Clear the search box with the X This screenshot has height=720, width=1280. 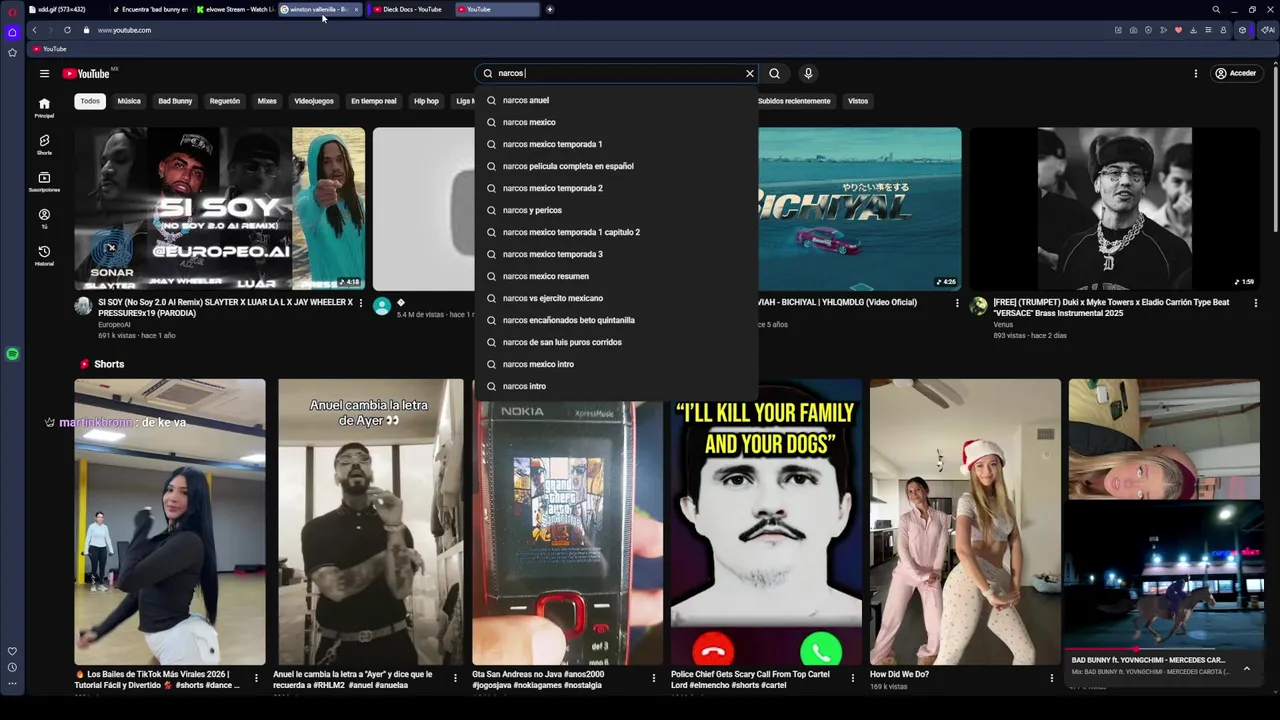pyautogui.click(x=749, y=73)
